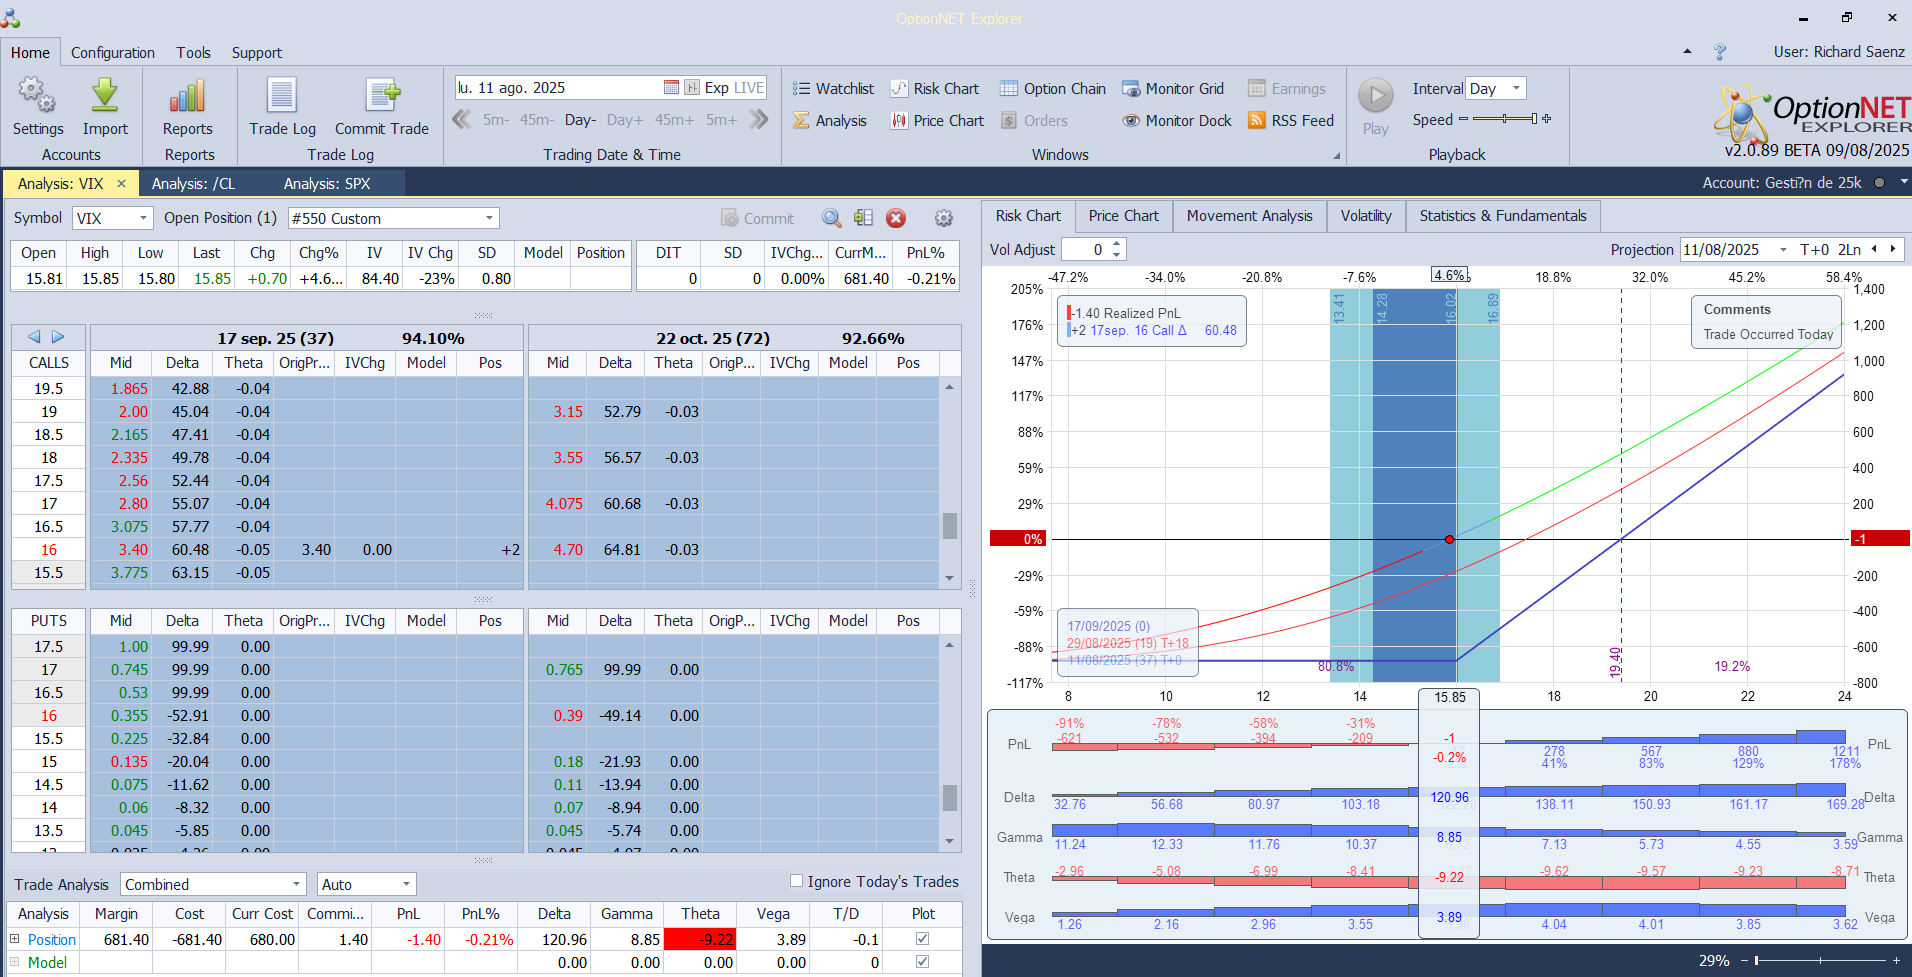Open the Trade Log document icon
The width and height of the screenshot is (1912, 977).
(x=282, y=96)
